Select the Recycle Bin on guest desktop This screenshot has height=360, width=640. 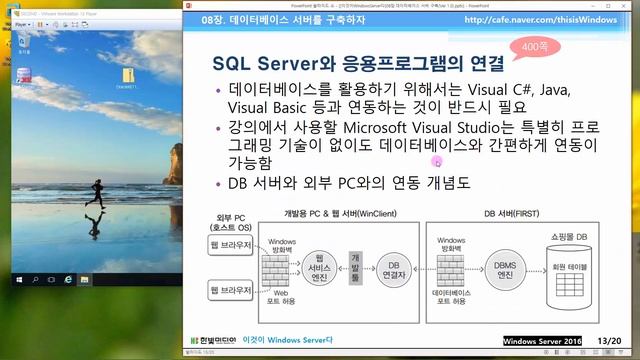point(24,44)
